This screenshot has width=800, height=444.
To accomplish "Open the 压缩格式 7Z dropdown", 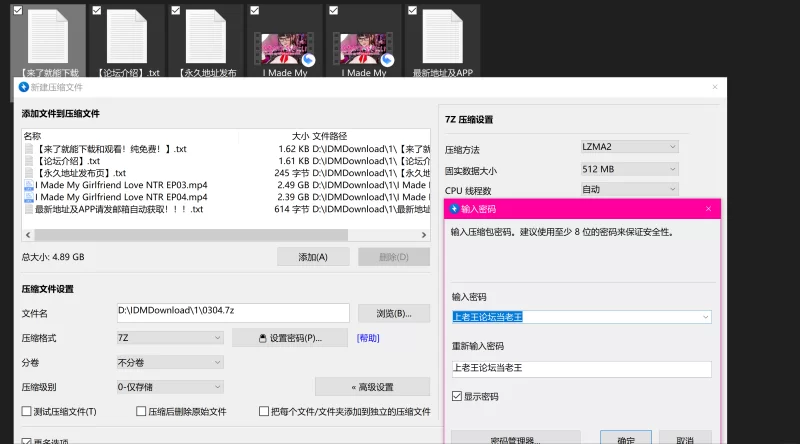I will pos(170,338).
